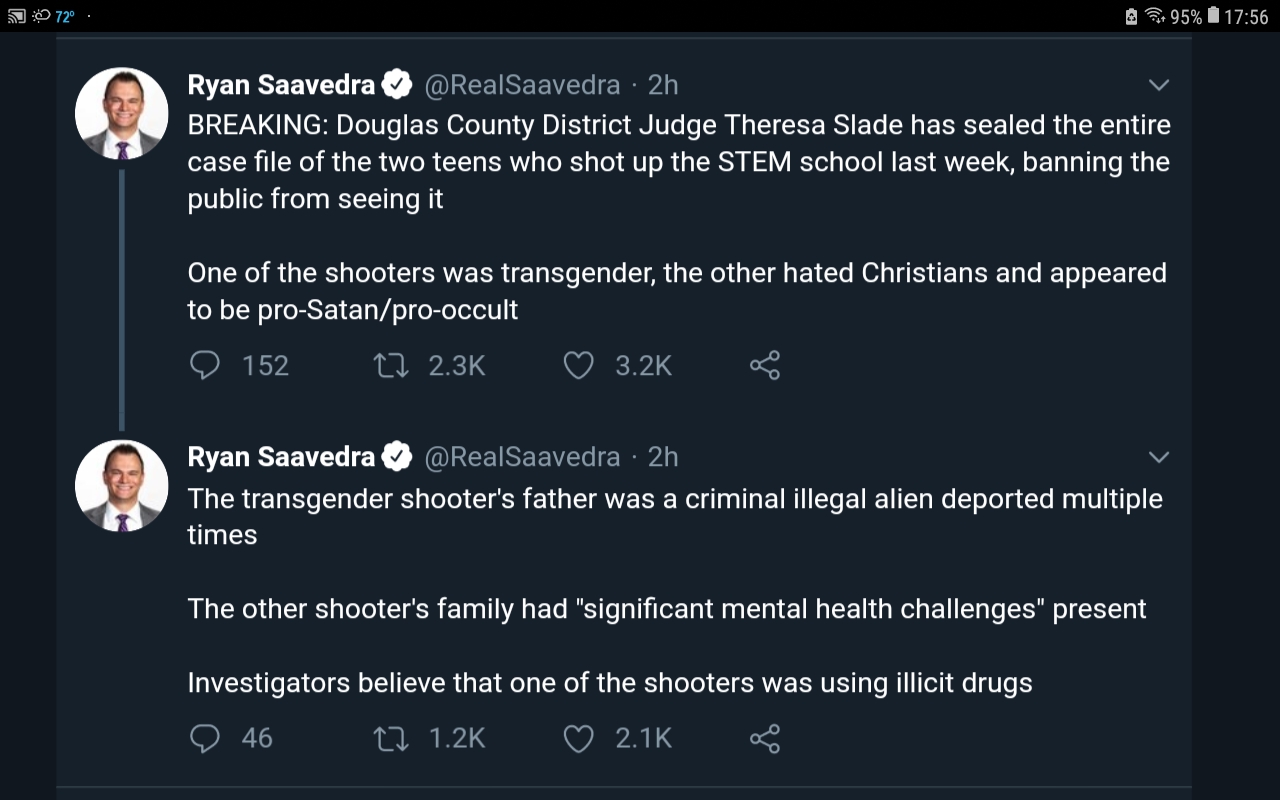1280x800 pixels.
Task: Expand the first tweet's options chevron
Action: click(x=1159, y=85)
